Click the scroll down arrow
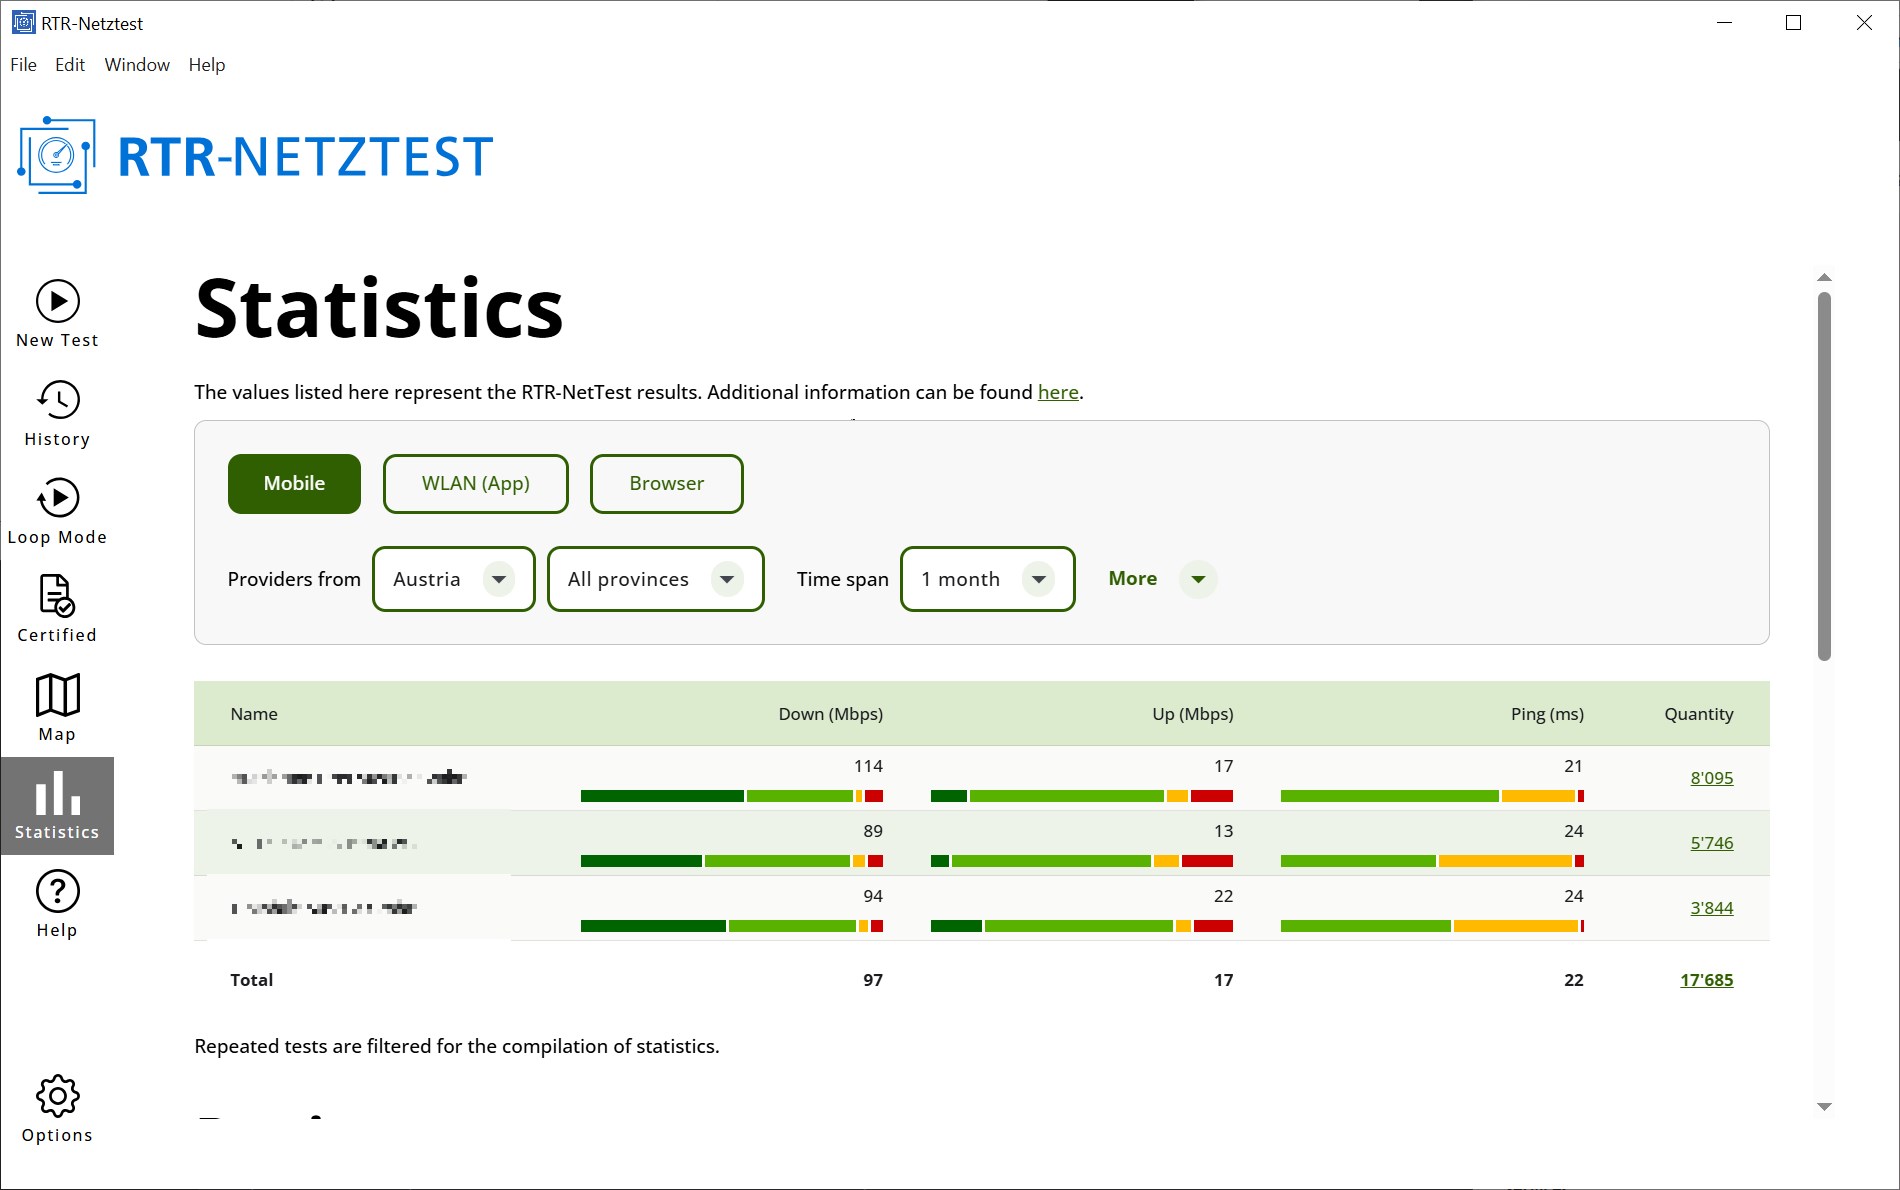 (1824, 1106)
